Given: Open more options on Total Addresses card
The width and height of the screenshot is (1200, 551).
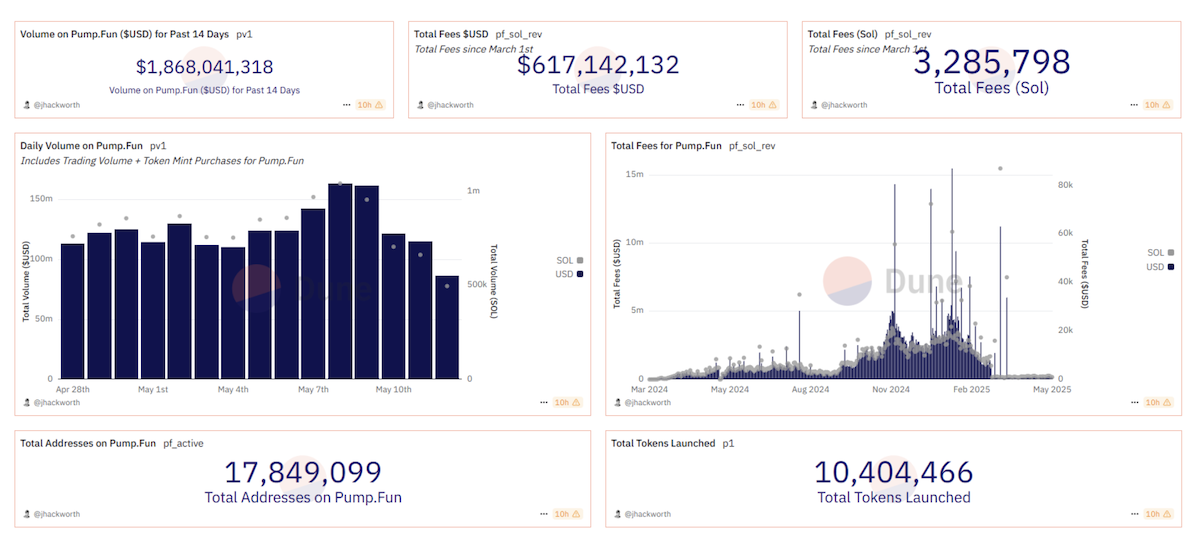Looking at the screenshot, I should click(543, 513).
